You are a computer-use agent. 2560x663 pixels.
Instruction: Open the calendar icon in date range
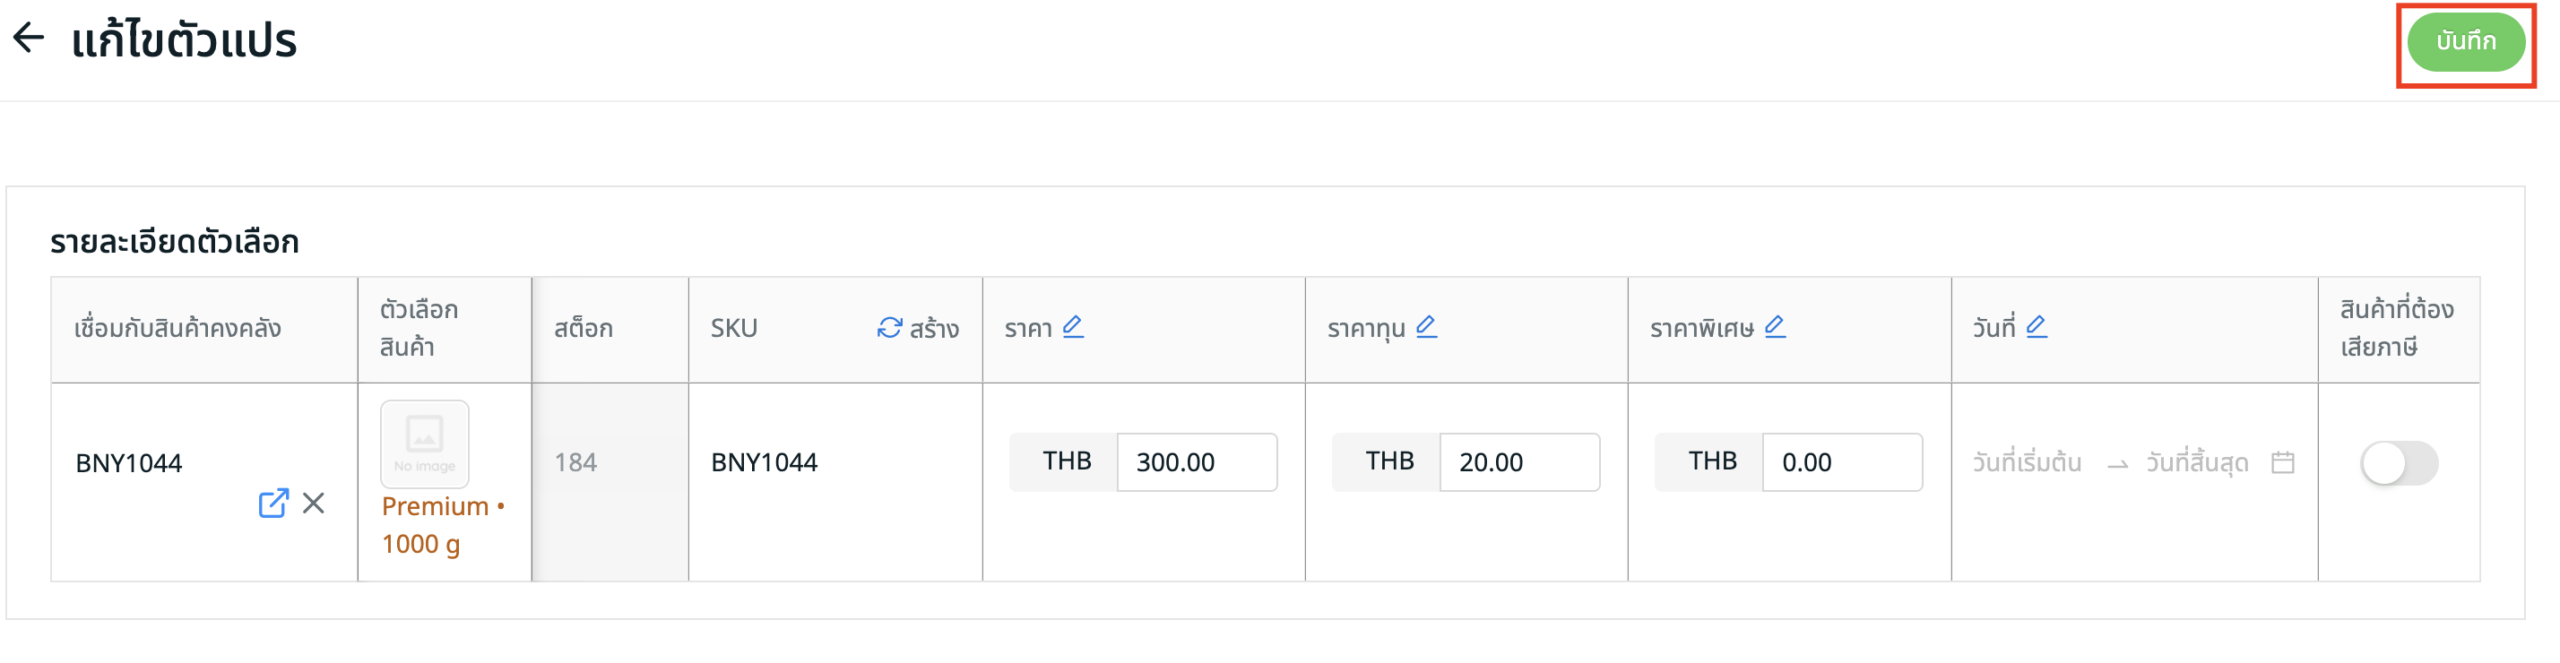click(2283, 463)
